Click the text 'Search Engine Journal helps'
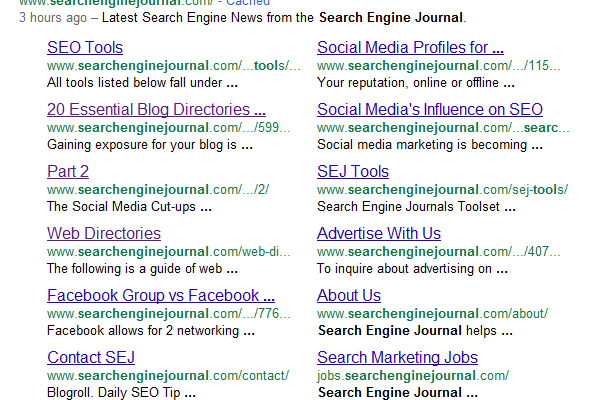The image size is (604, 400). [x=407, y=331]
